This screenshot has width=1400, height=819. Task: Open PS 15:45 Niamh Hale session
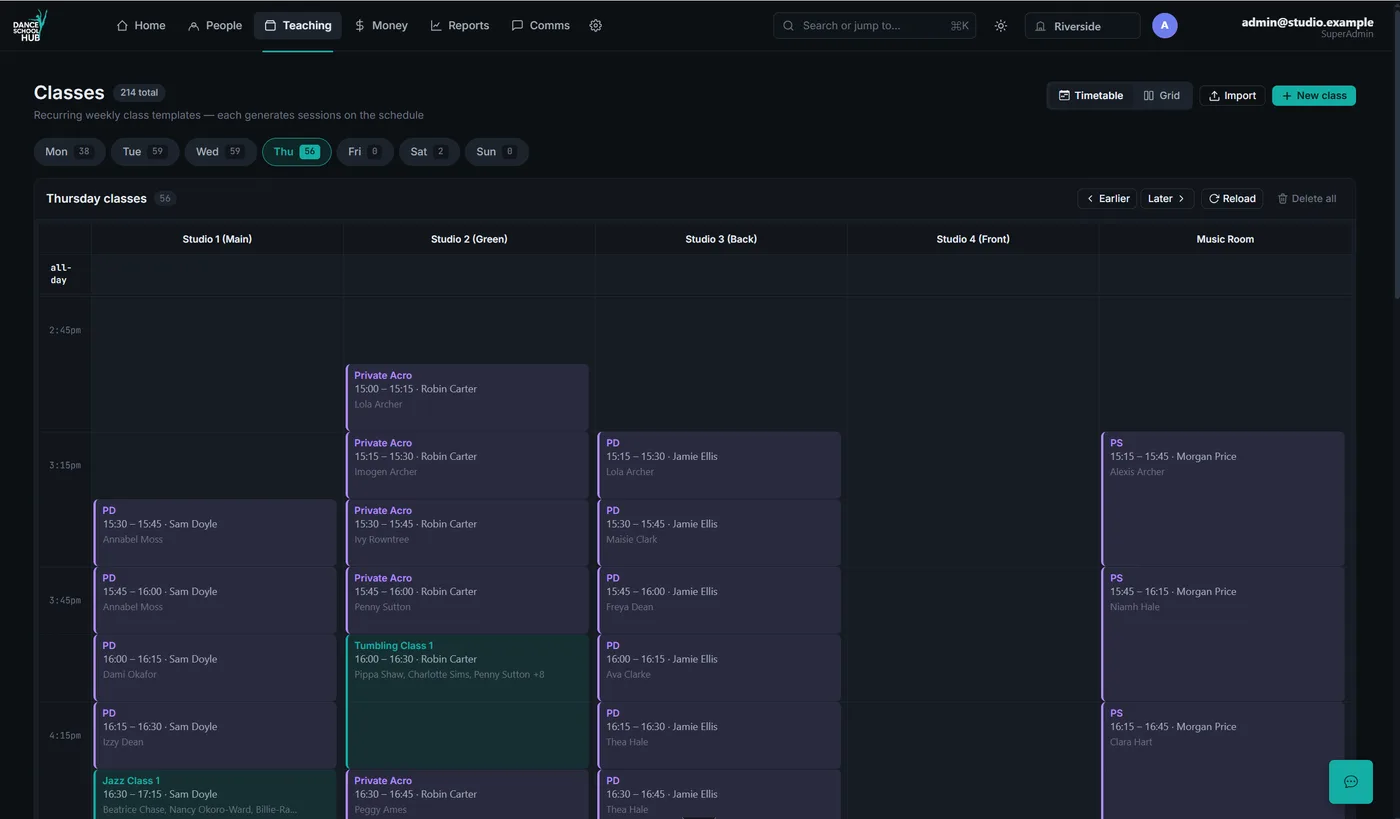(1223, 634)
